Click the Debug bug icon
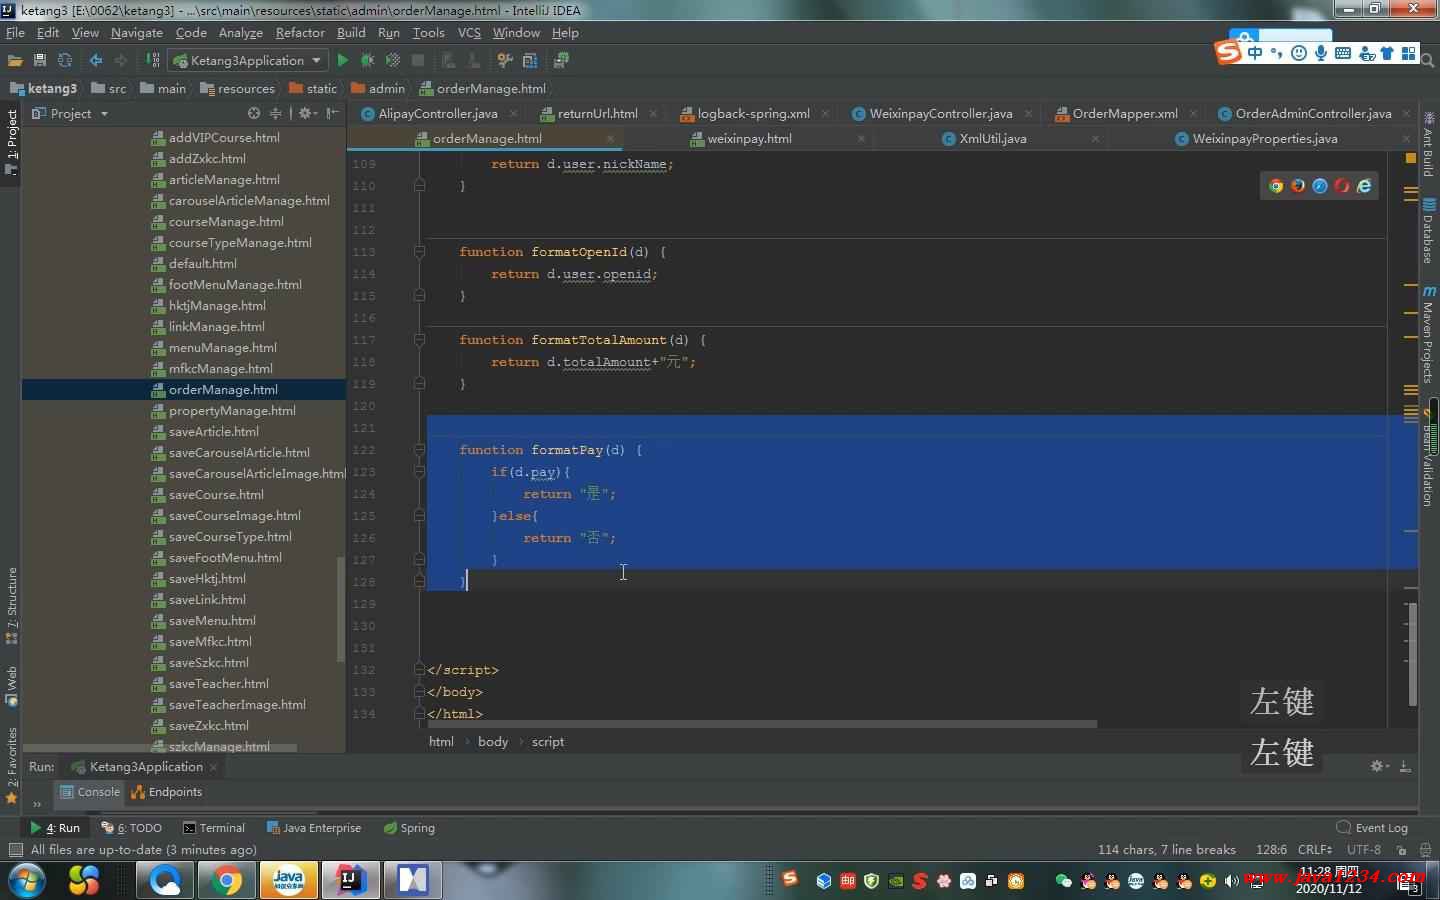 pos(368,60)
